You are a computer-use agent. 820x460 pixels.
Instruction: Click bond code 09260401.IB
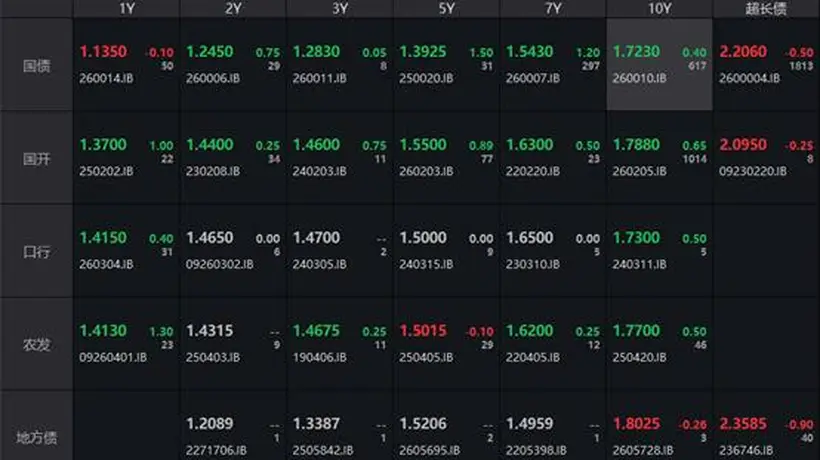coord(113,358)
